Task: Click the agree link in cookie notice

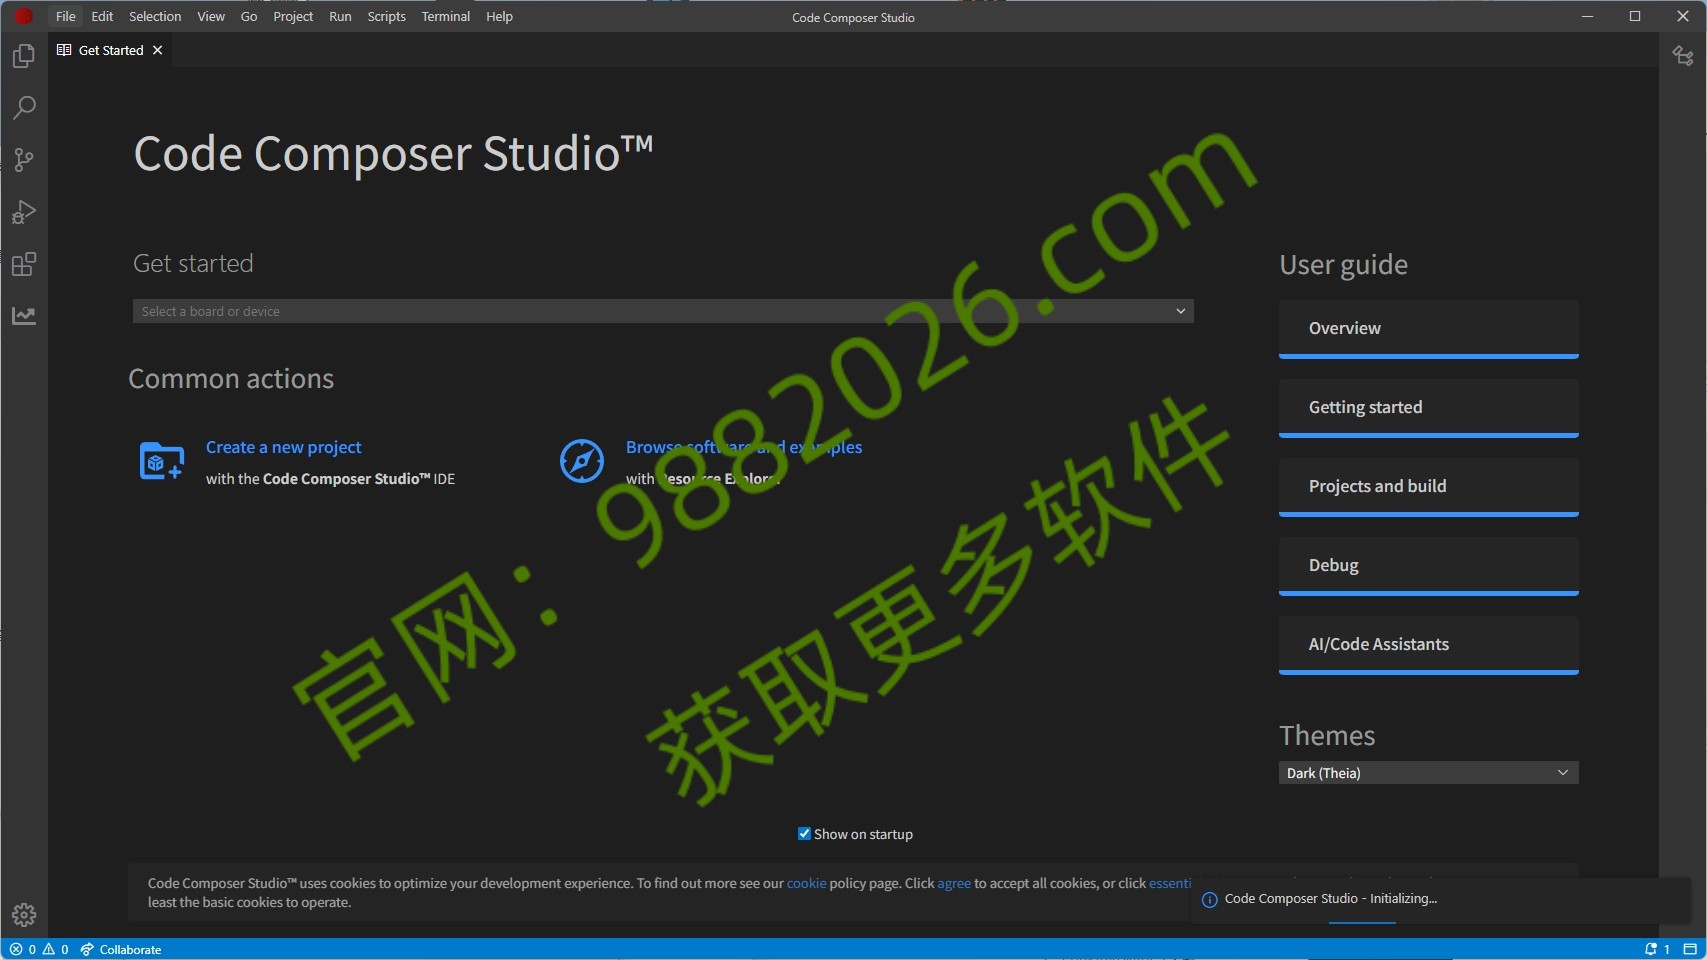Action: (x=954, y=883)
